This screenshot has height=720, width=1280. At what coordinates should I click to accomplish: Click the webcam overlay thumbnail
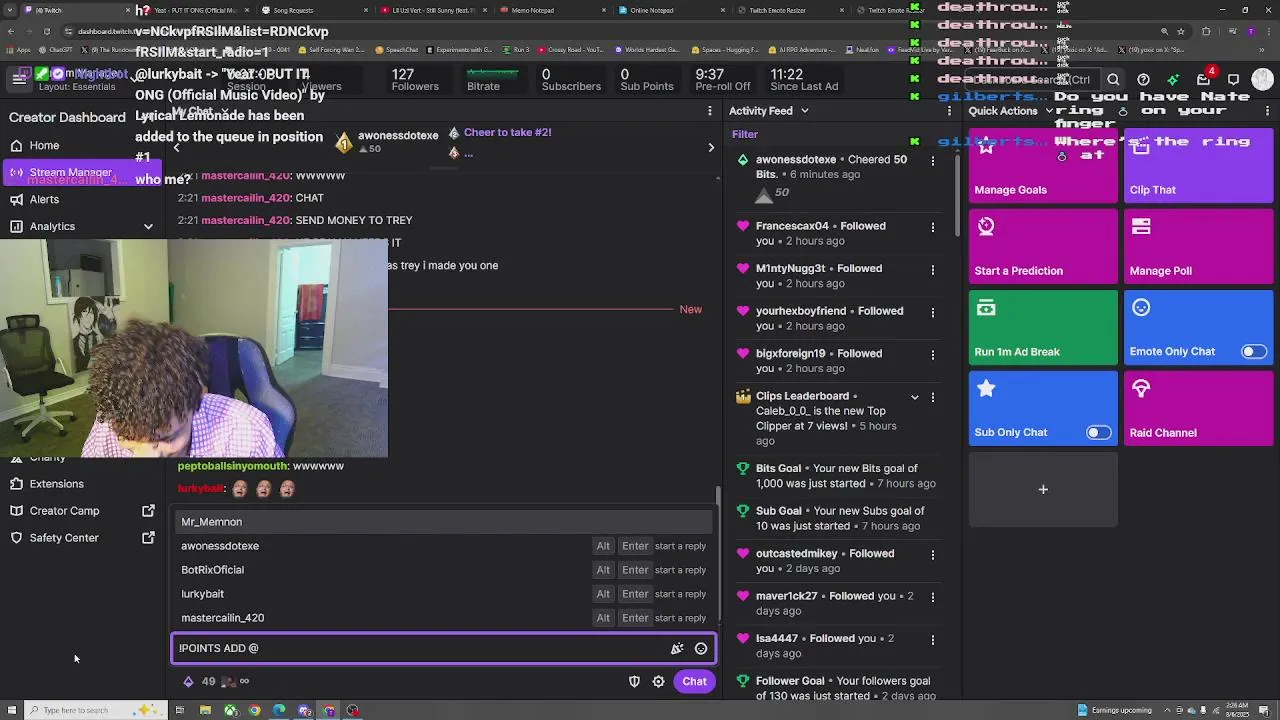pos(194,348)
